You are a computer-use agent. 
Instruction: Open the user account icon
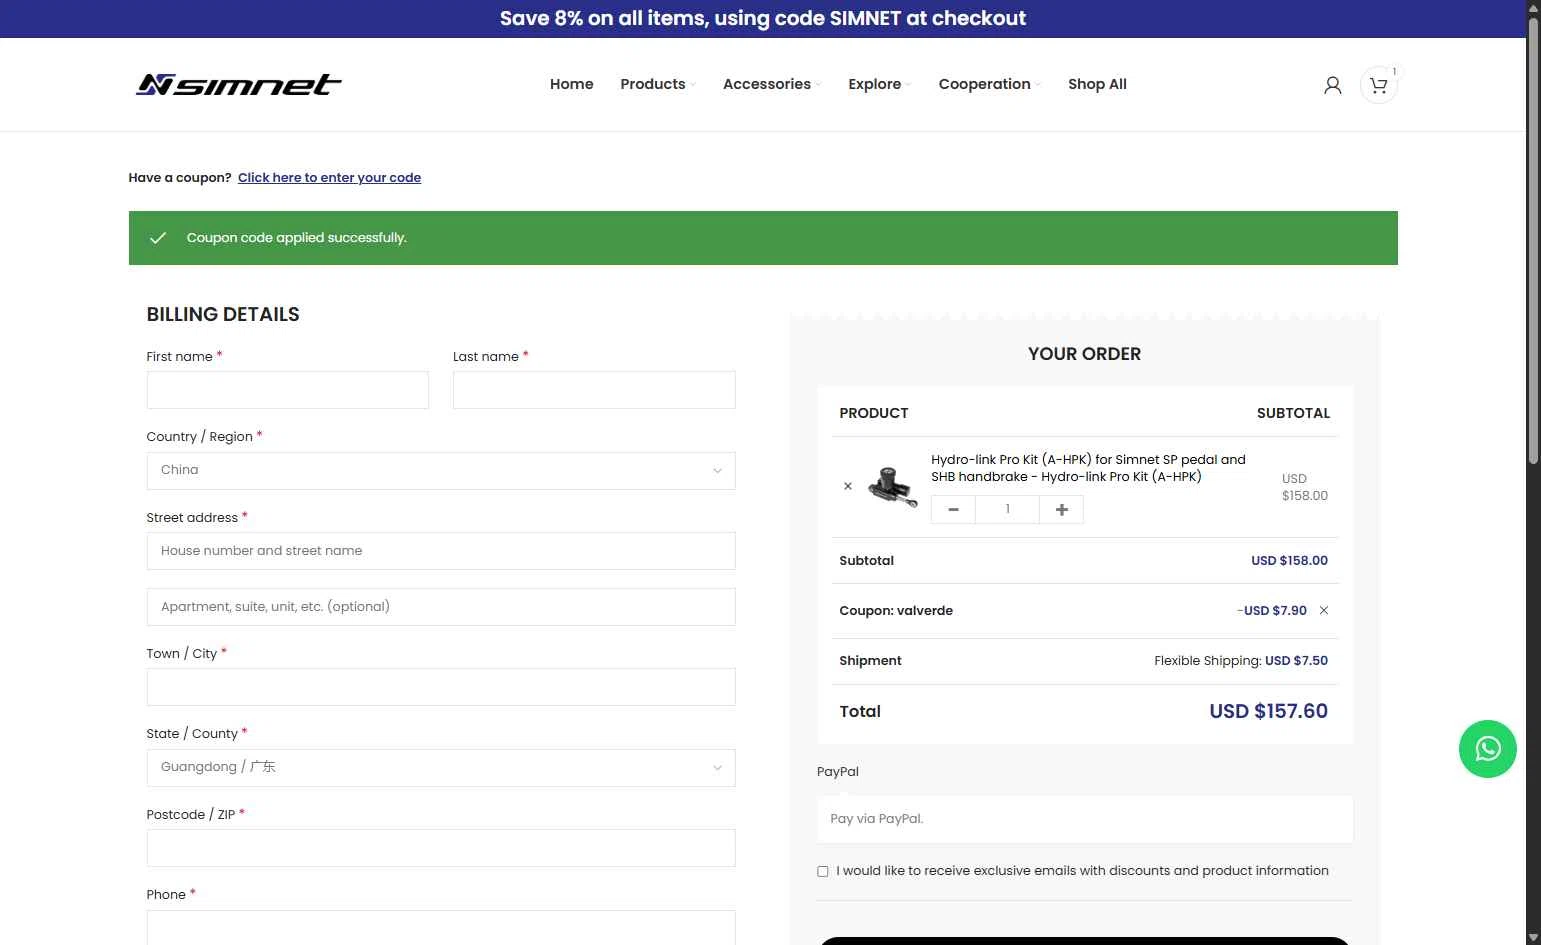point(1332,85)
